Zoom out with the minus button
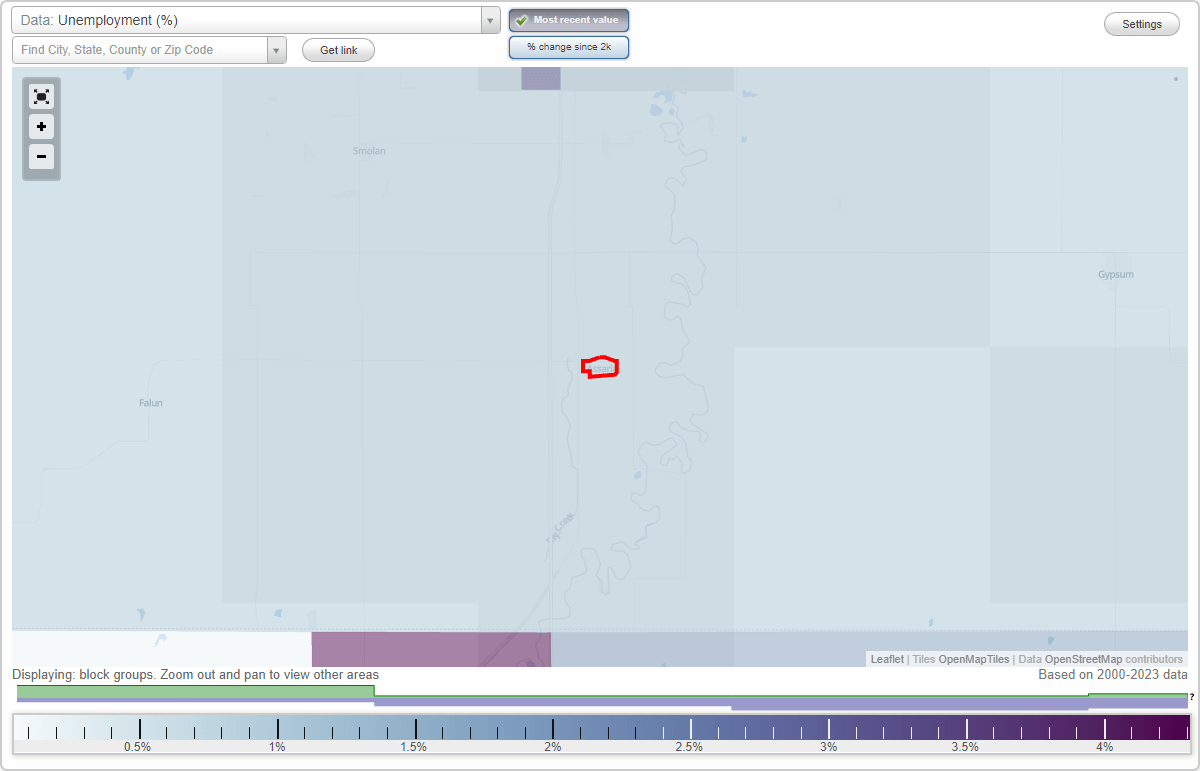 41,156
